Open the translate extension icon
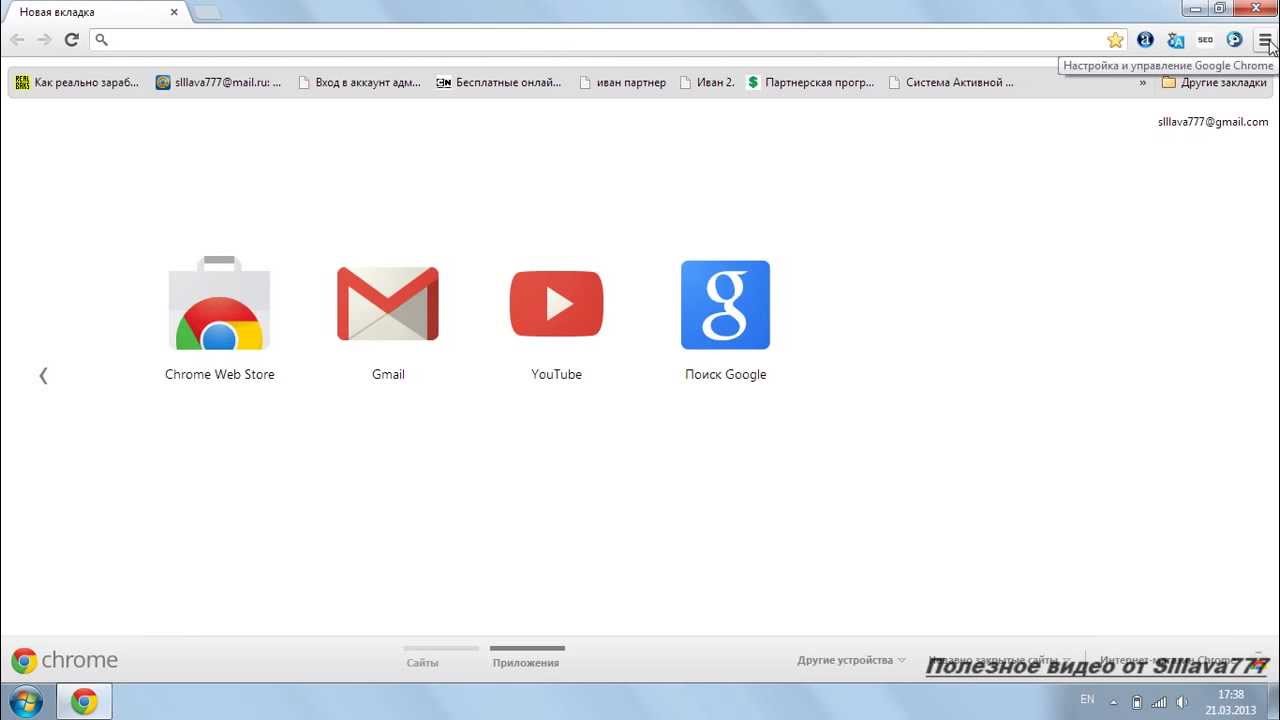Viewport: 1280px width, 720px height. click(1176, 40)
